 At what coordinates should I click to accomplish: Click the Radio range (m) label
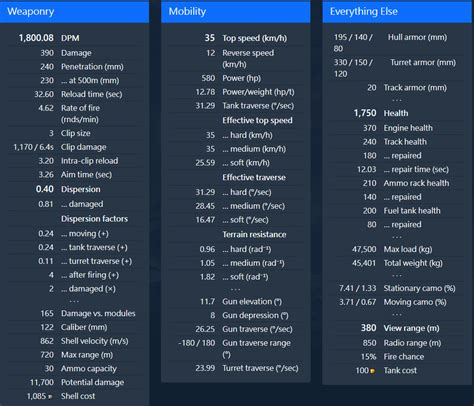pyautogui.click(x=412, y=343)
